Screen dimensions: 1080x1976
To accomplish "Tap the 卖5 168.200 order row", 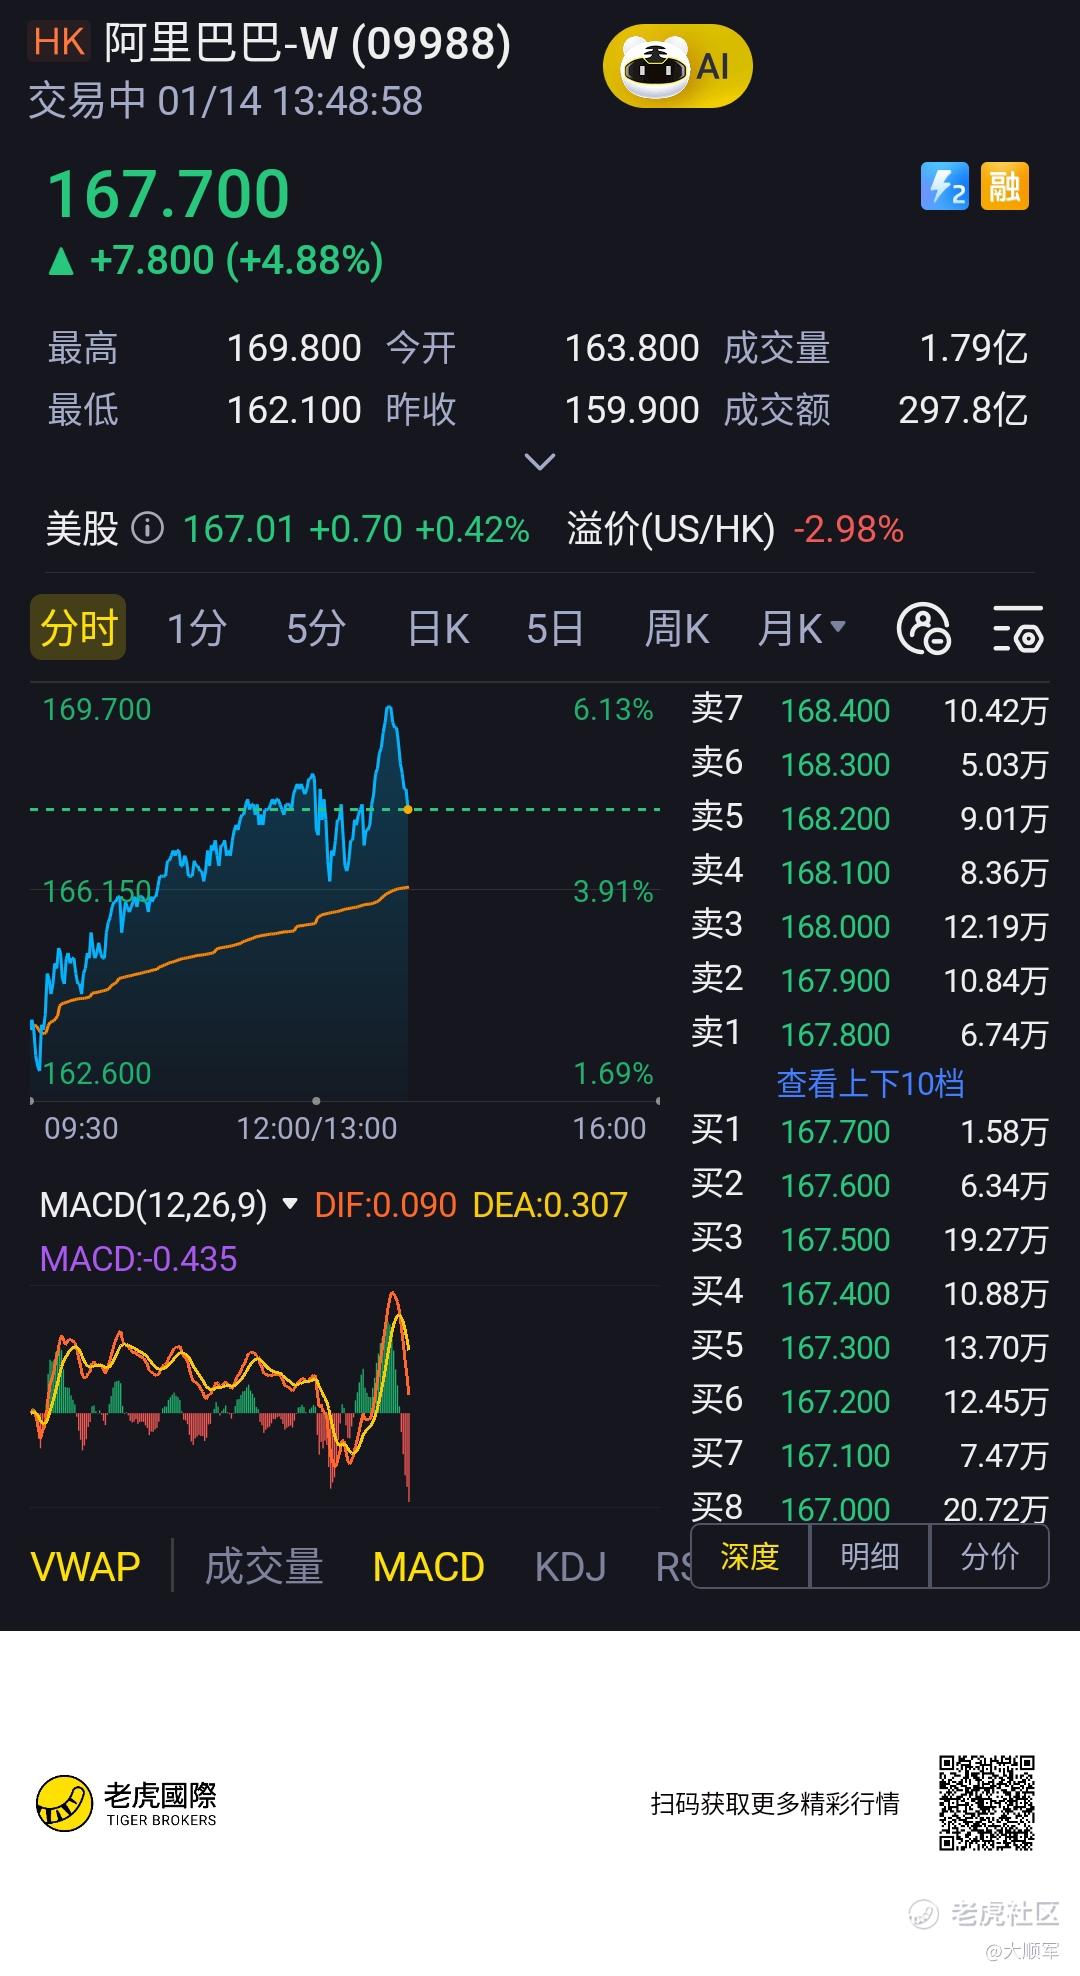I will click(869, 818).
